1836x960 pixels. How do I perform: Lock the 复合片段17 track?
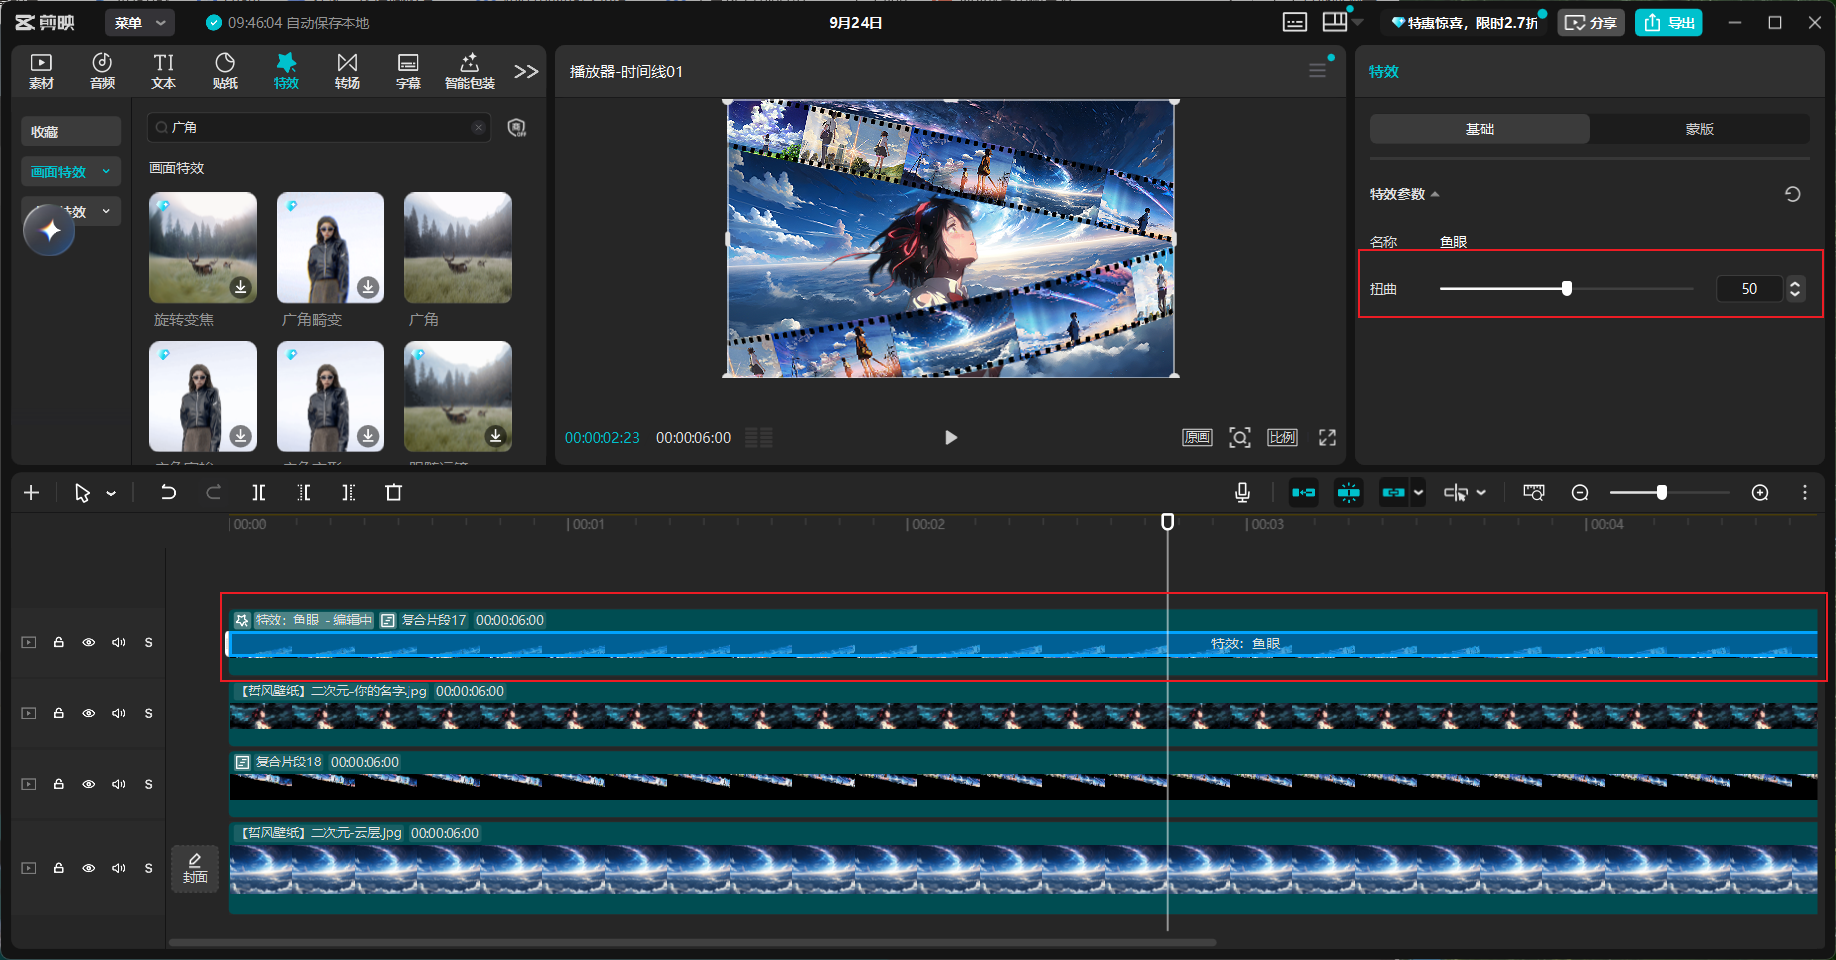point(59,642)
